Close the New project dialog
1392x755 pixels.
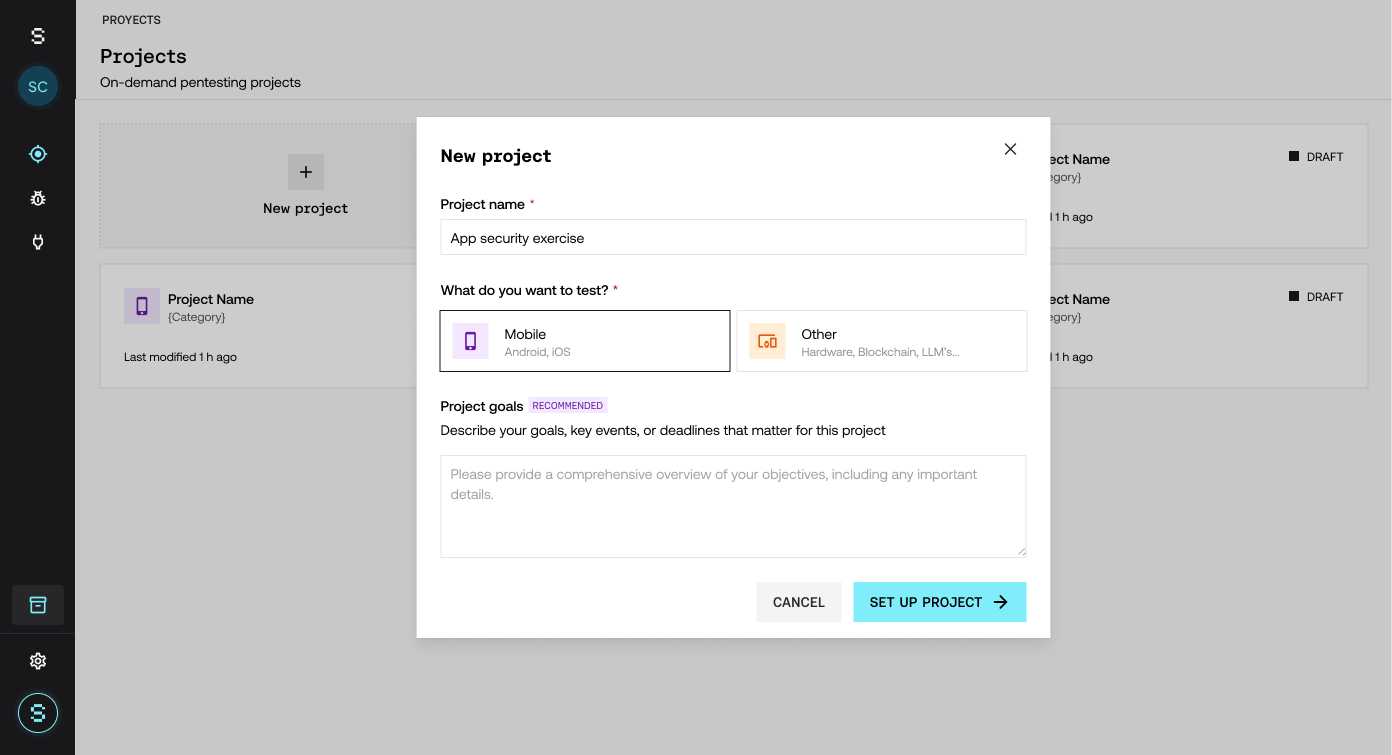(x=1010, y=149)
